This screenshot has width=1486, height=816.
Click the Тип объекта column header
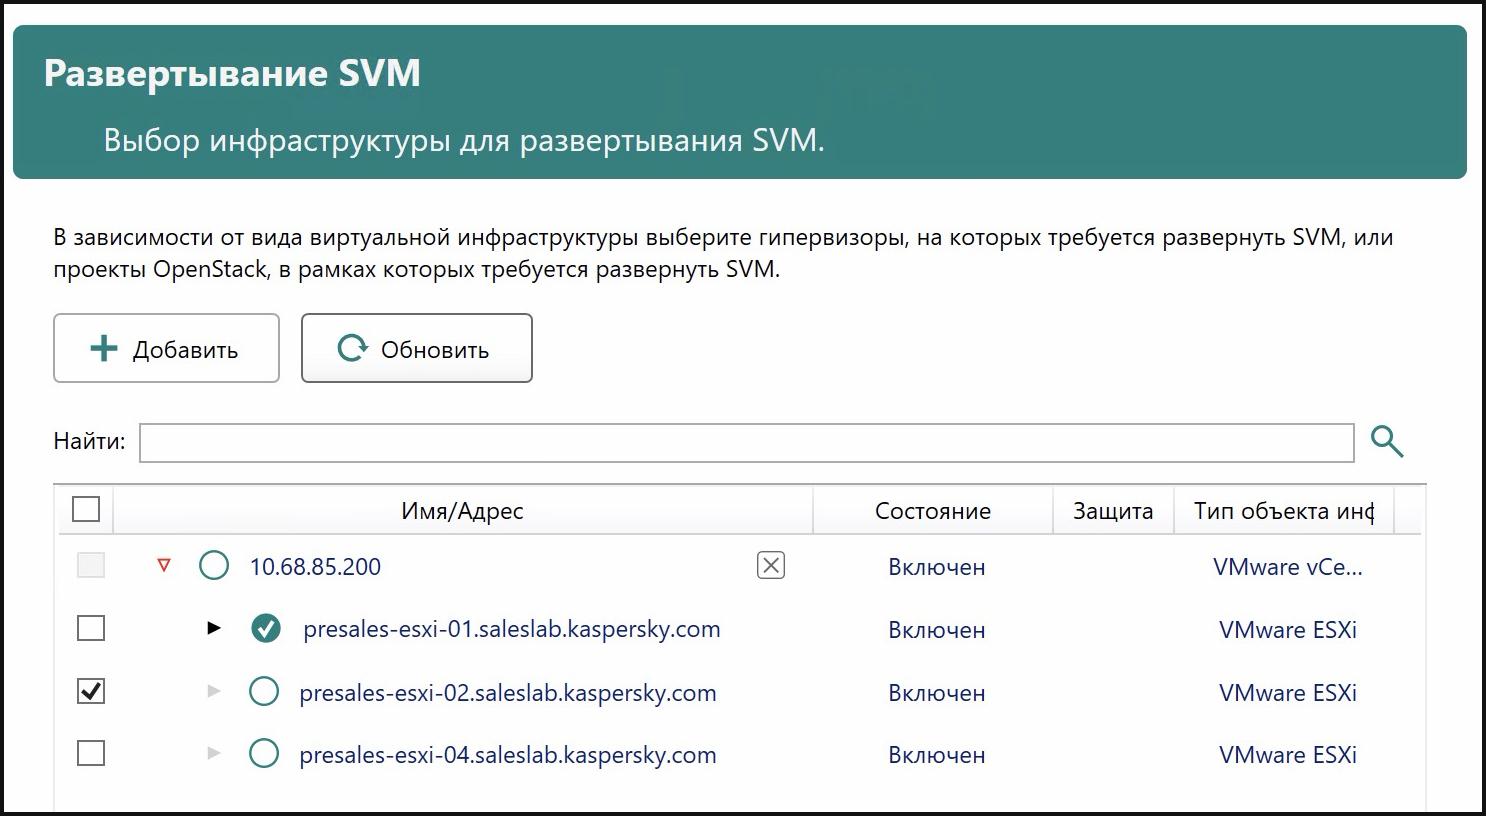coord(1284,511)
